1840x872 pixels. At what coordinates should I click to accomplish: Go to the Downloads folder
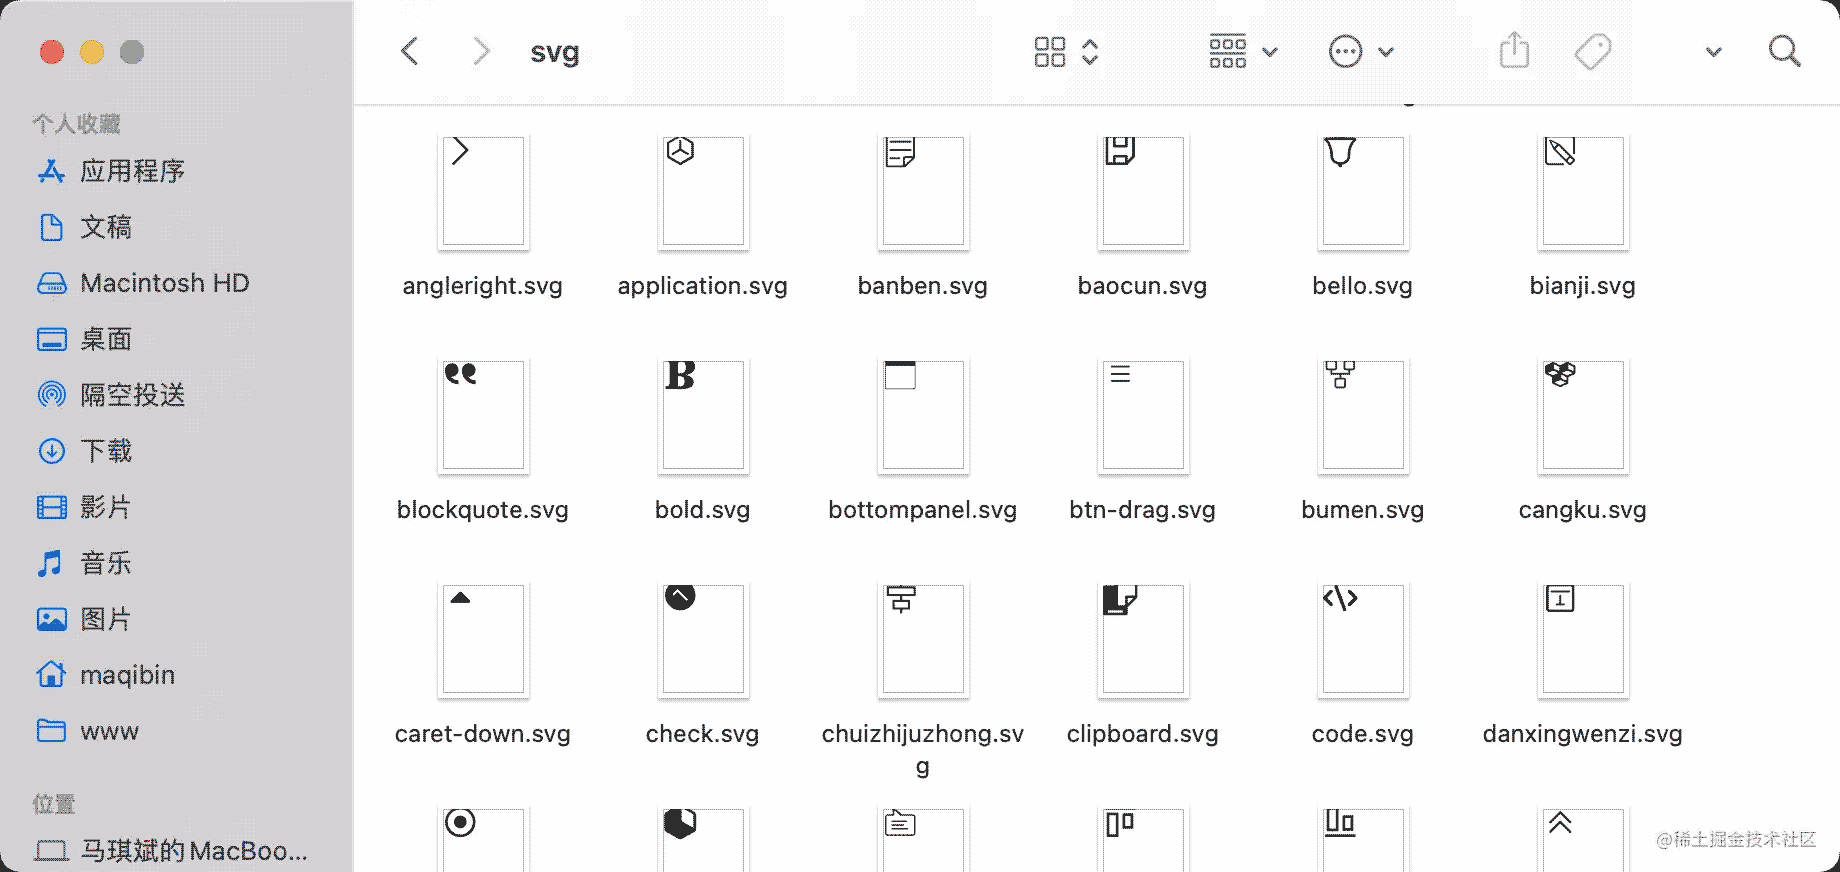[106, 451]
